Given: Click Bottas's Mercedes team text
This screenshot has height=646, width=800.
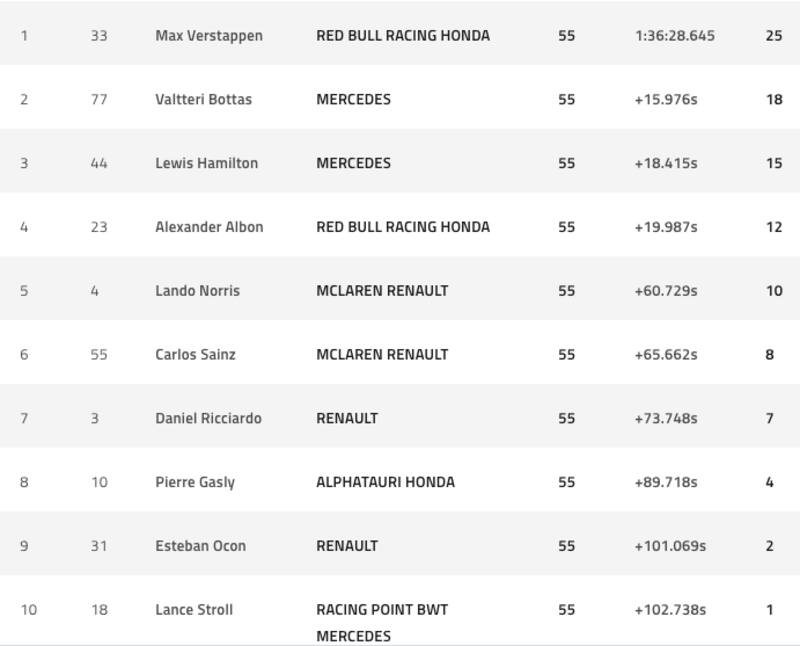Looking at the screenshot, I should tap(353, 100).
